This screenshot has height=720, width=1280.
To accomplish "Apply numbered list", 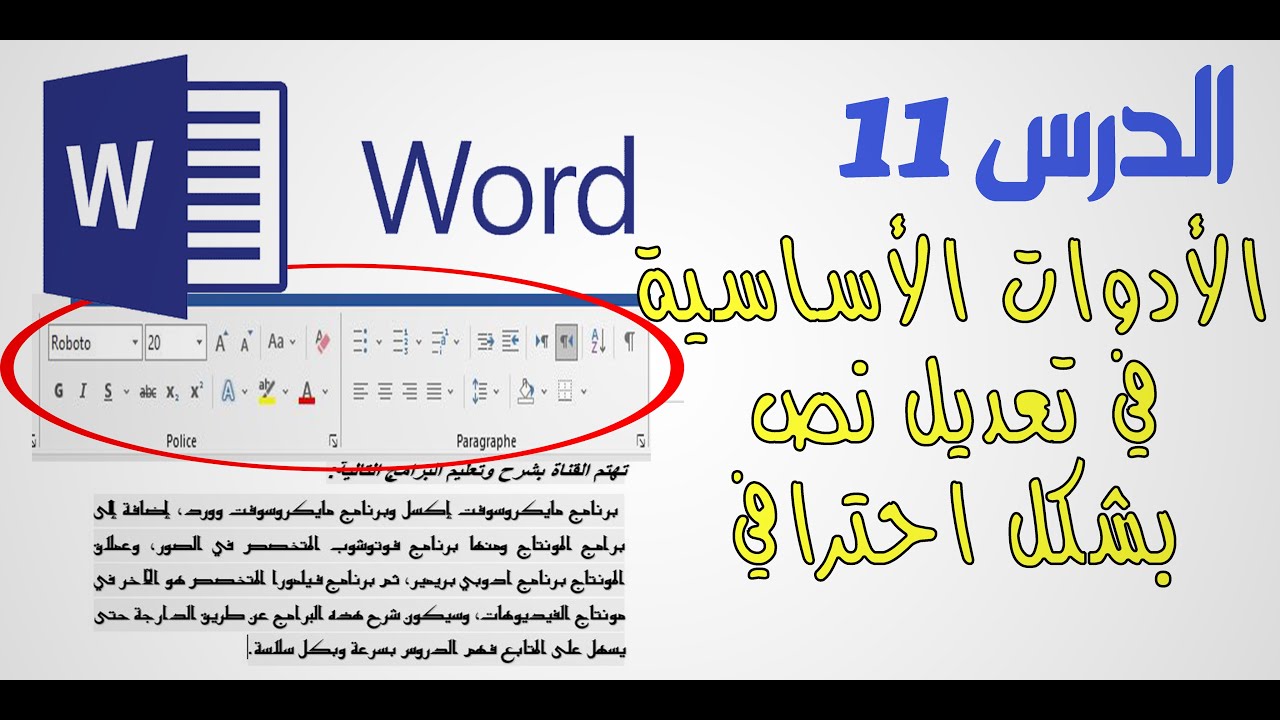I will [400, 343].
